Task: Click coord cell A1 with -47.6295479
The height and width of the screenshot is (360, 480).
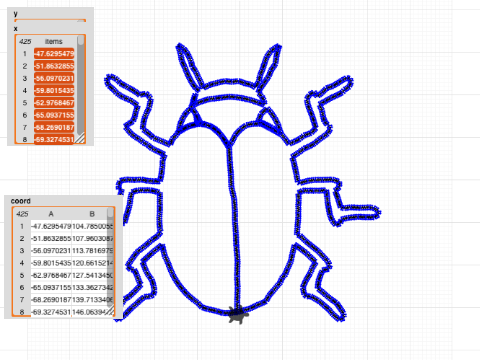Action: click(51, 226)
